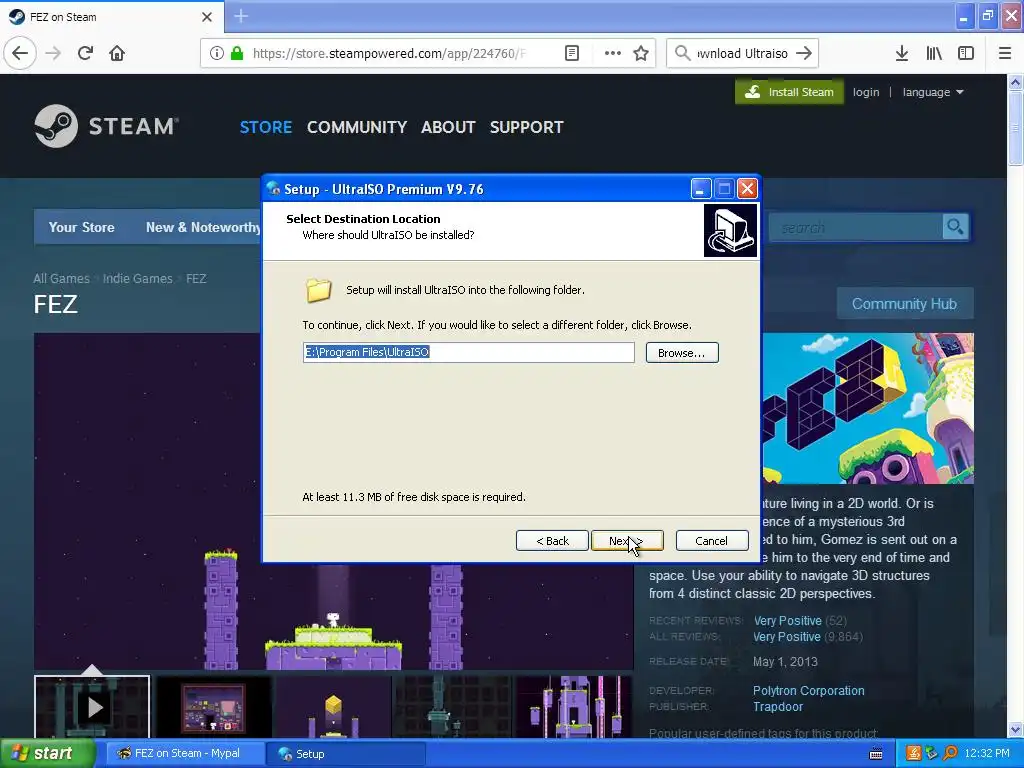
Task: Open the ABOUT menu item
Action: 448,127
